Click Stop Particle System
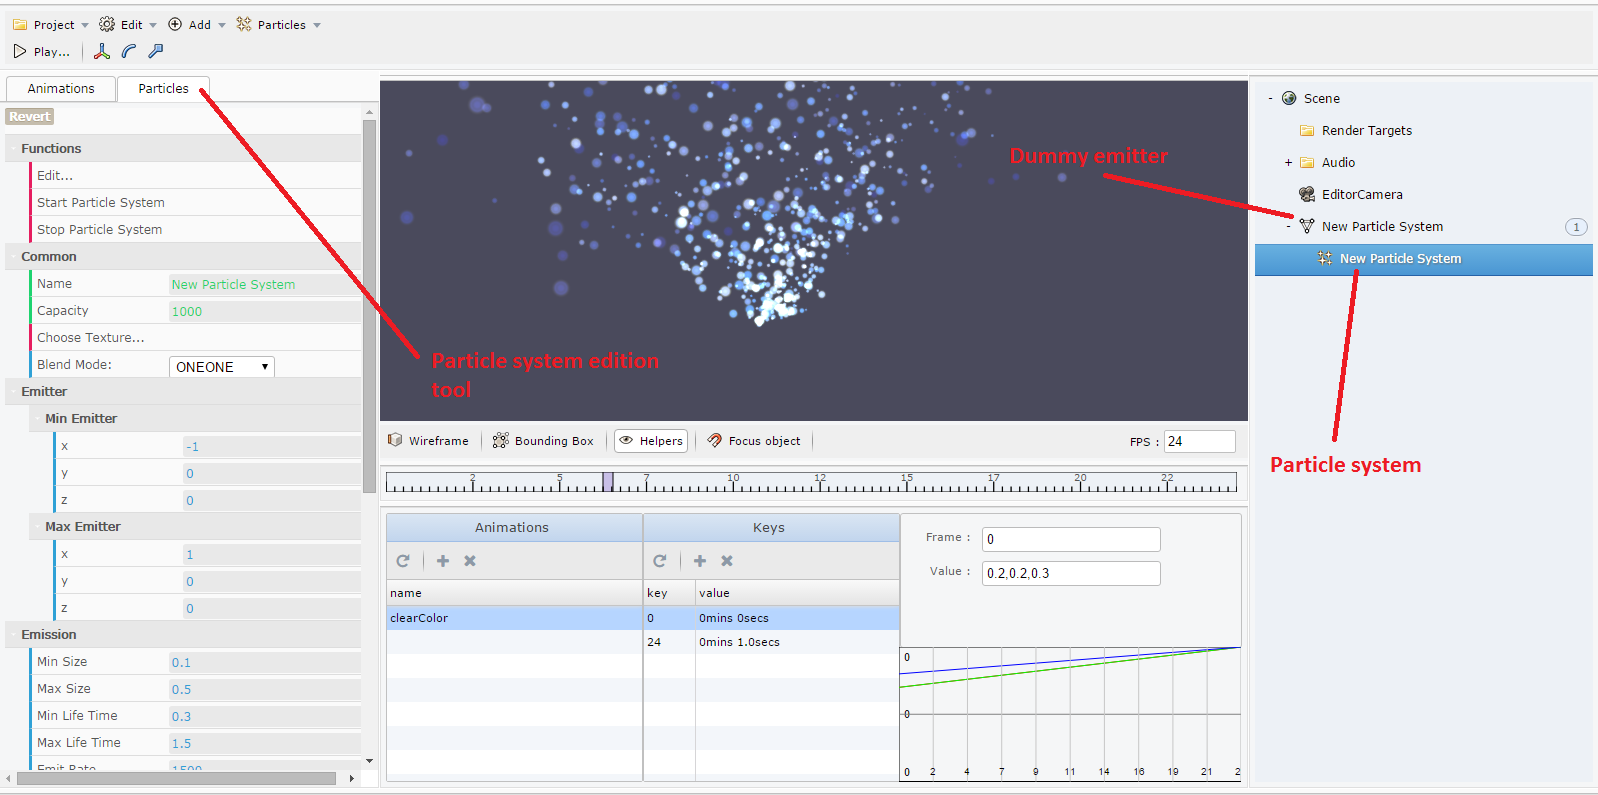This screenshot has width=1598, height=795. [100, 229]
